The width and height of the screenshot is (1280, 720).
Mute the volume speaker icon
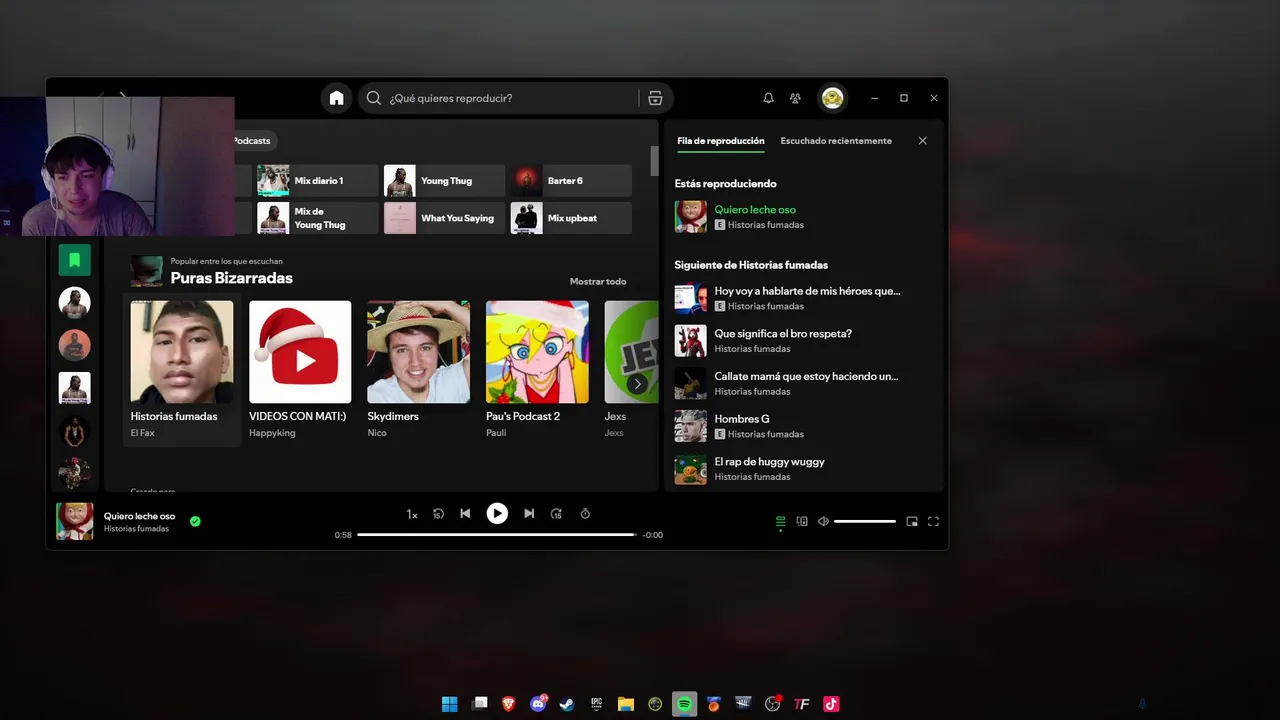point(823,521)
